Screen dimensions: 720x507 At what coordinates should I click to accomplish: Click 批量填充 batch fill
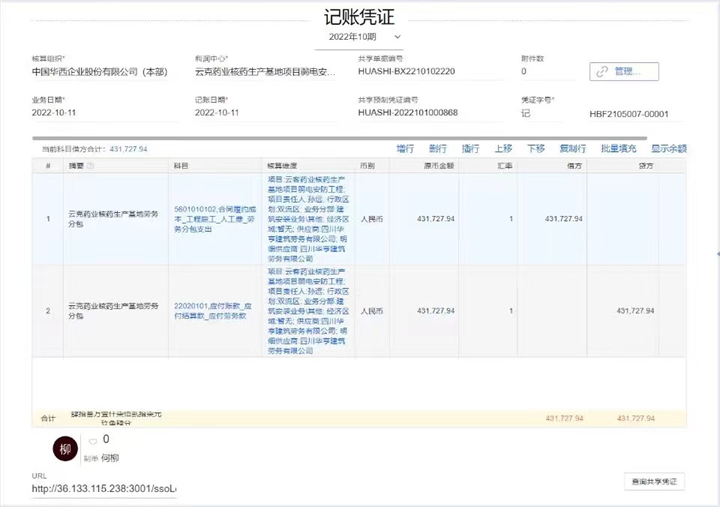[x=619, y=149]
